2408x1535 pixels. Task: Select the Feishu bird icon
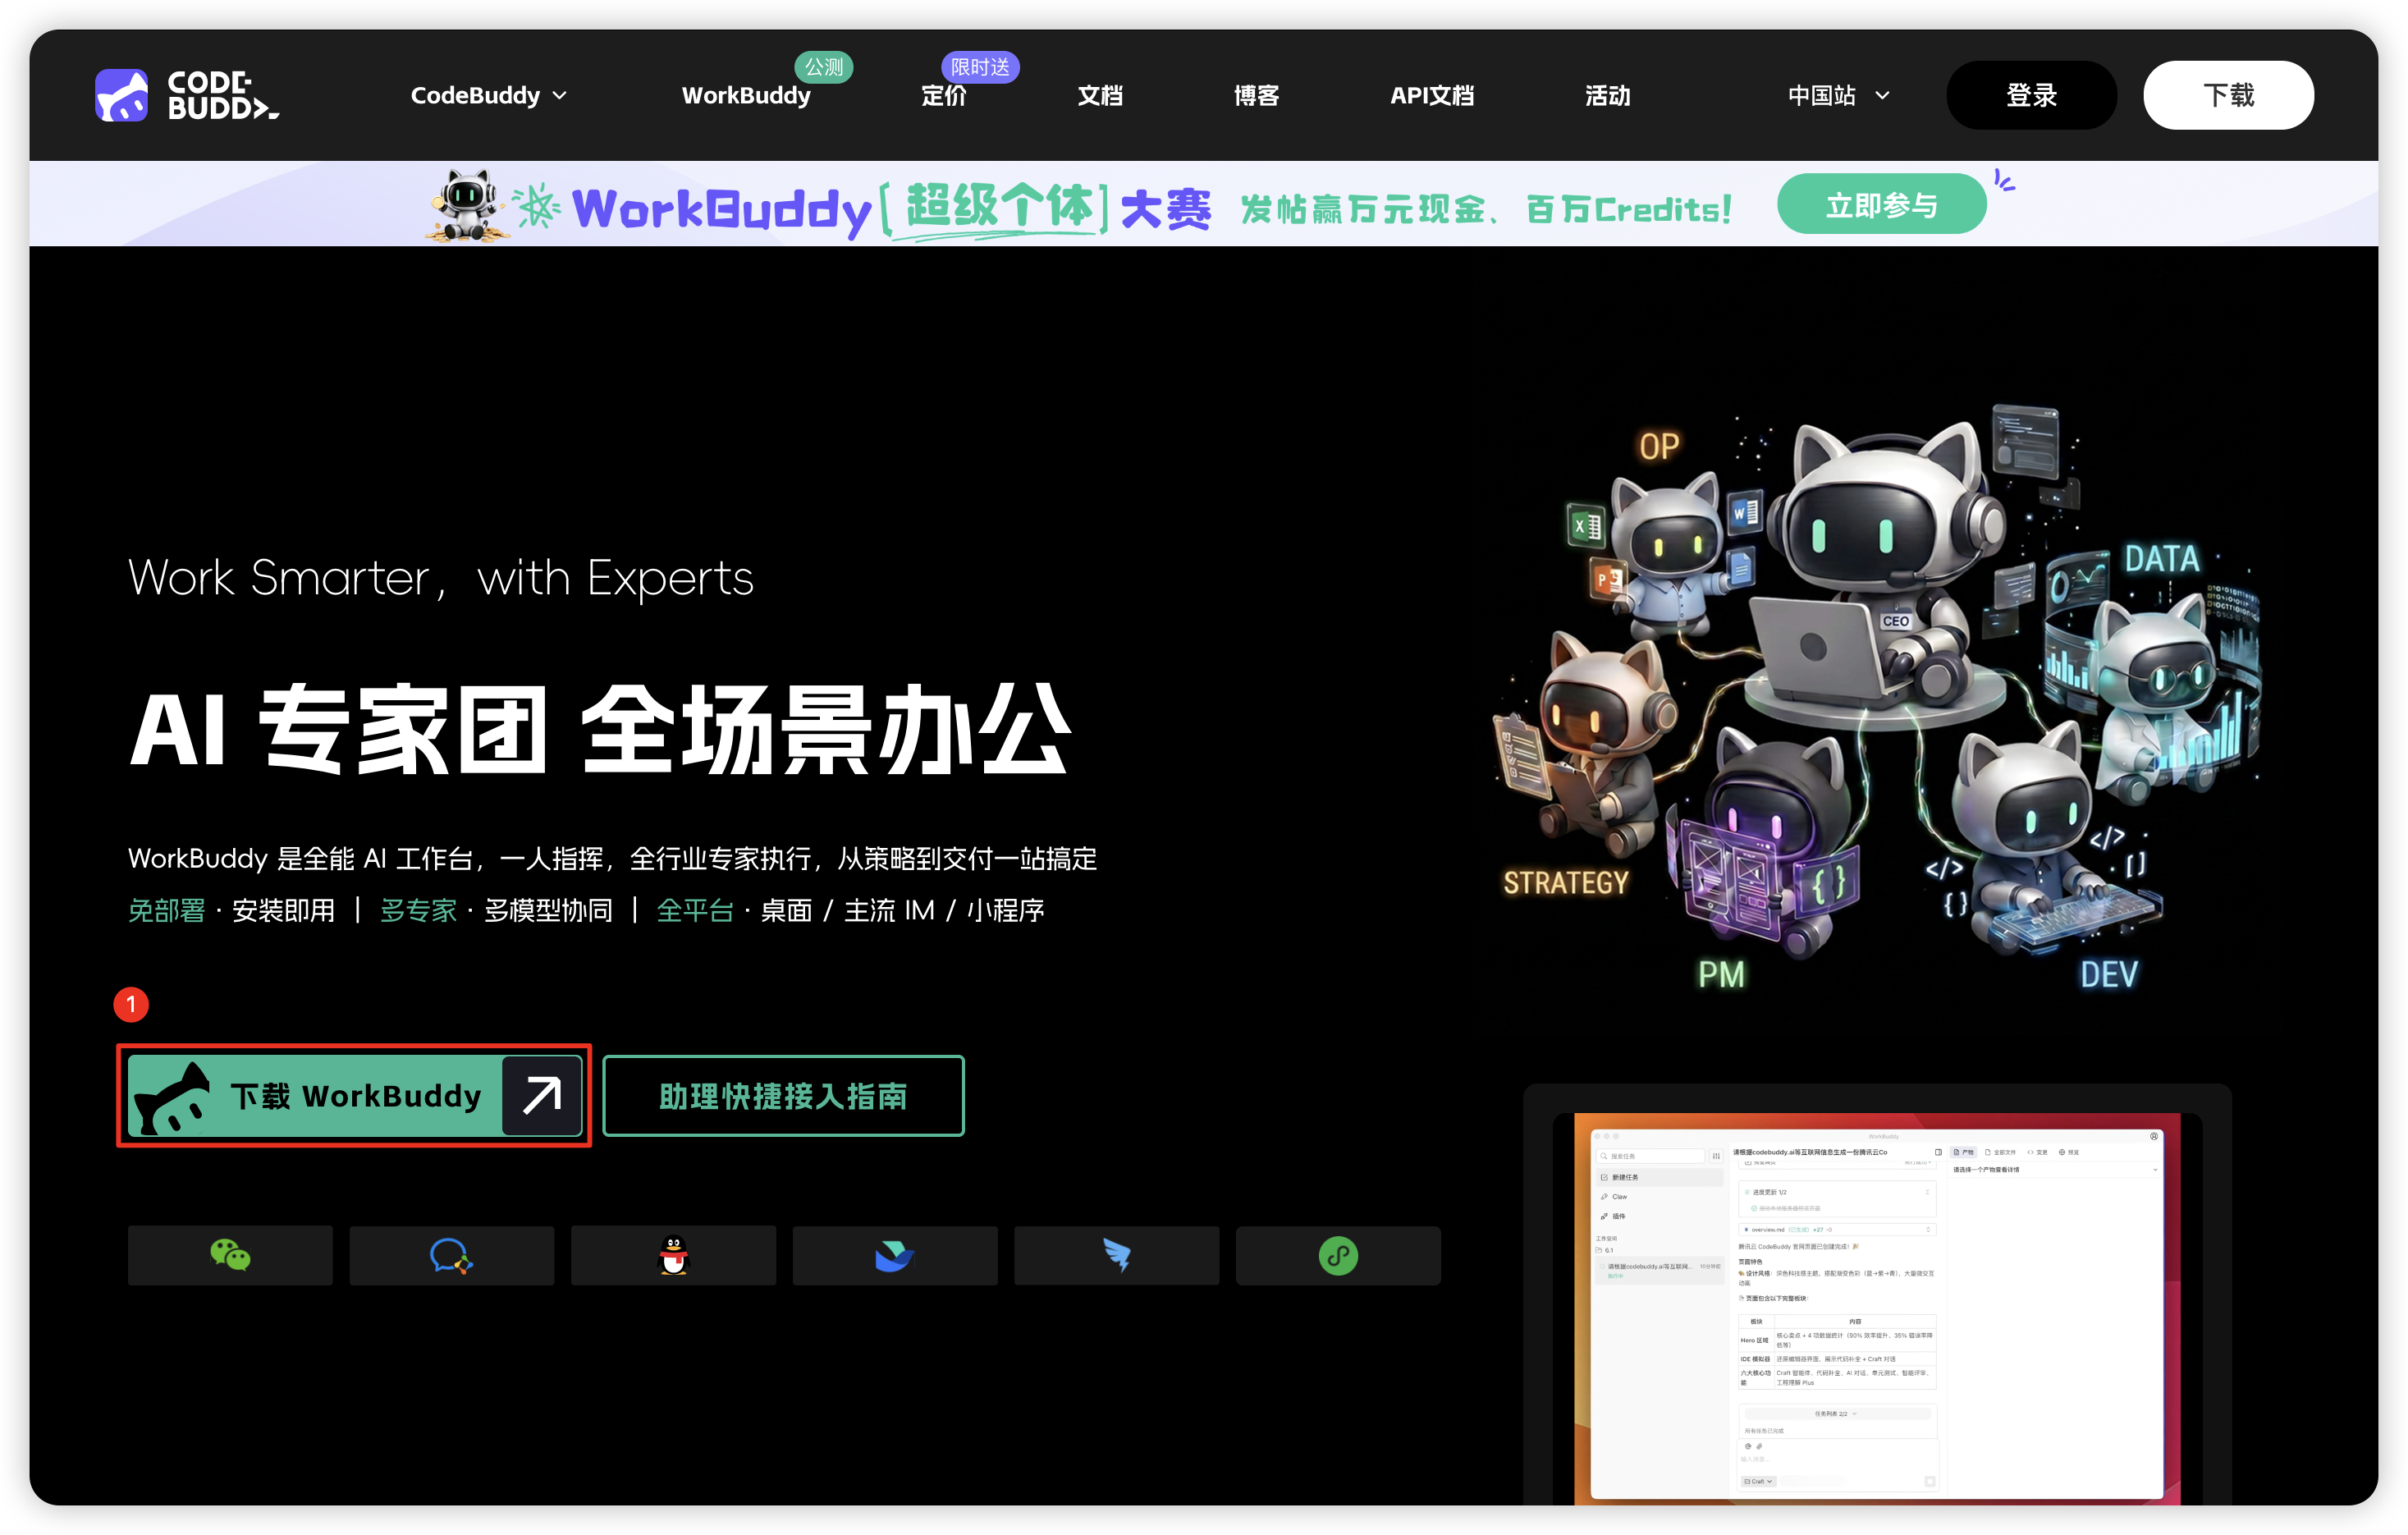895,1255
